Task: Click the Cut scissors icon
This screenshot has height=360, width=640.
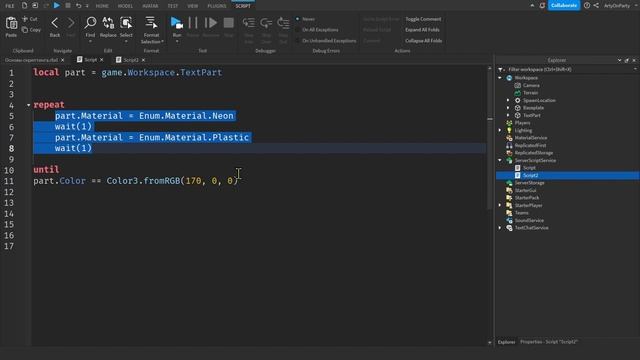Action: (25, 19)
